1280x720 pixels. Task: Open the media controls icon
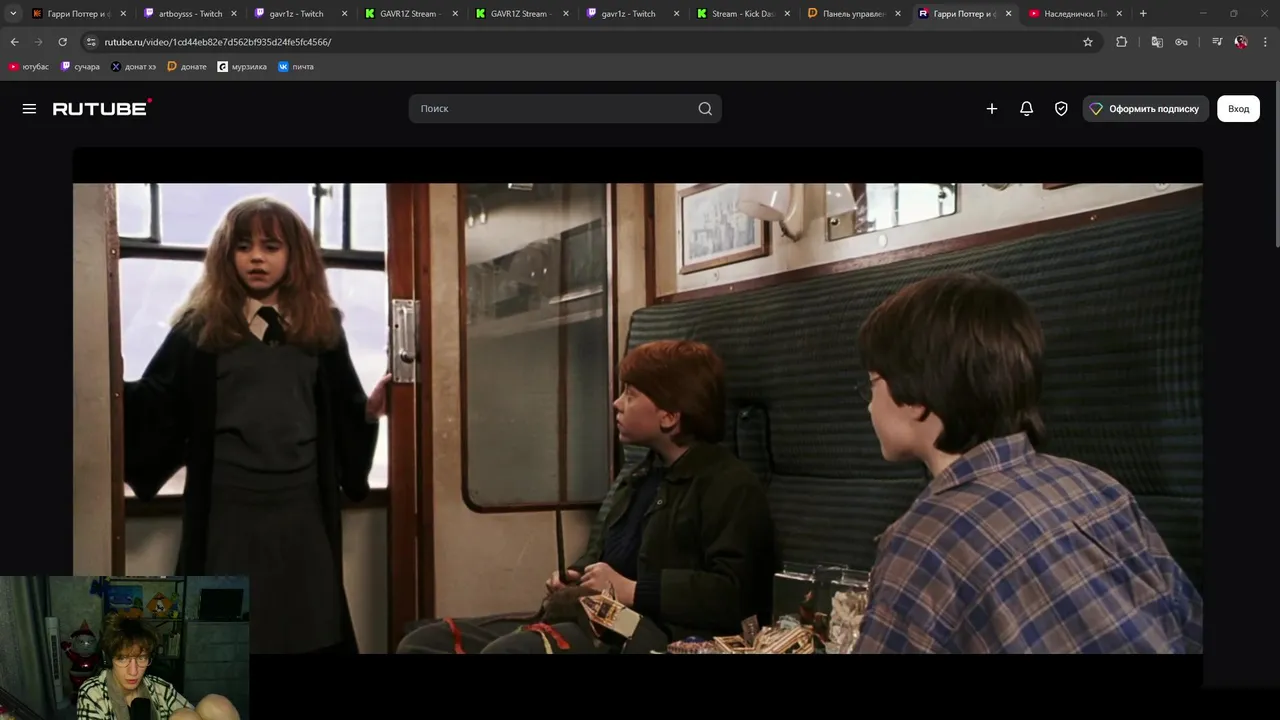click(x=1217, y=42)
